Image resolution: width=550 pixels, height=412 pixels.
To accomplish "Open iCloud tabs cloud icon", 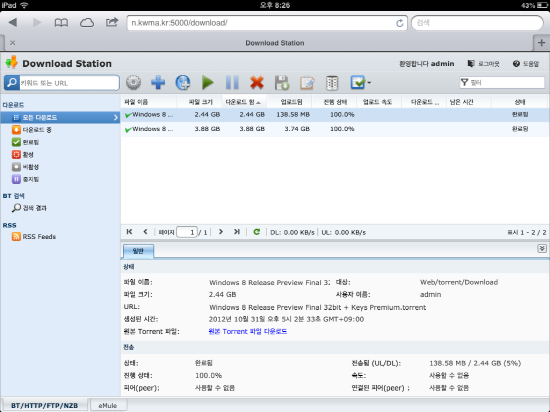I will click(x=87, y=23).
